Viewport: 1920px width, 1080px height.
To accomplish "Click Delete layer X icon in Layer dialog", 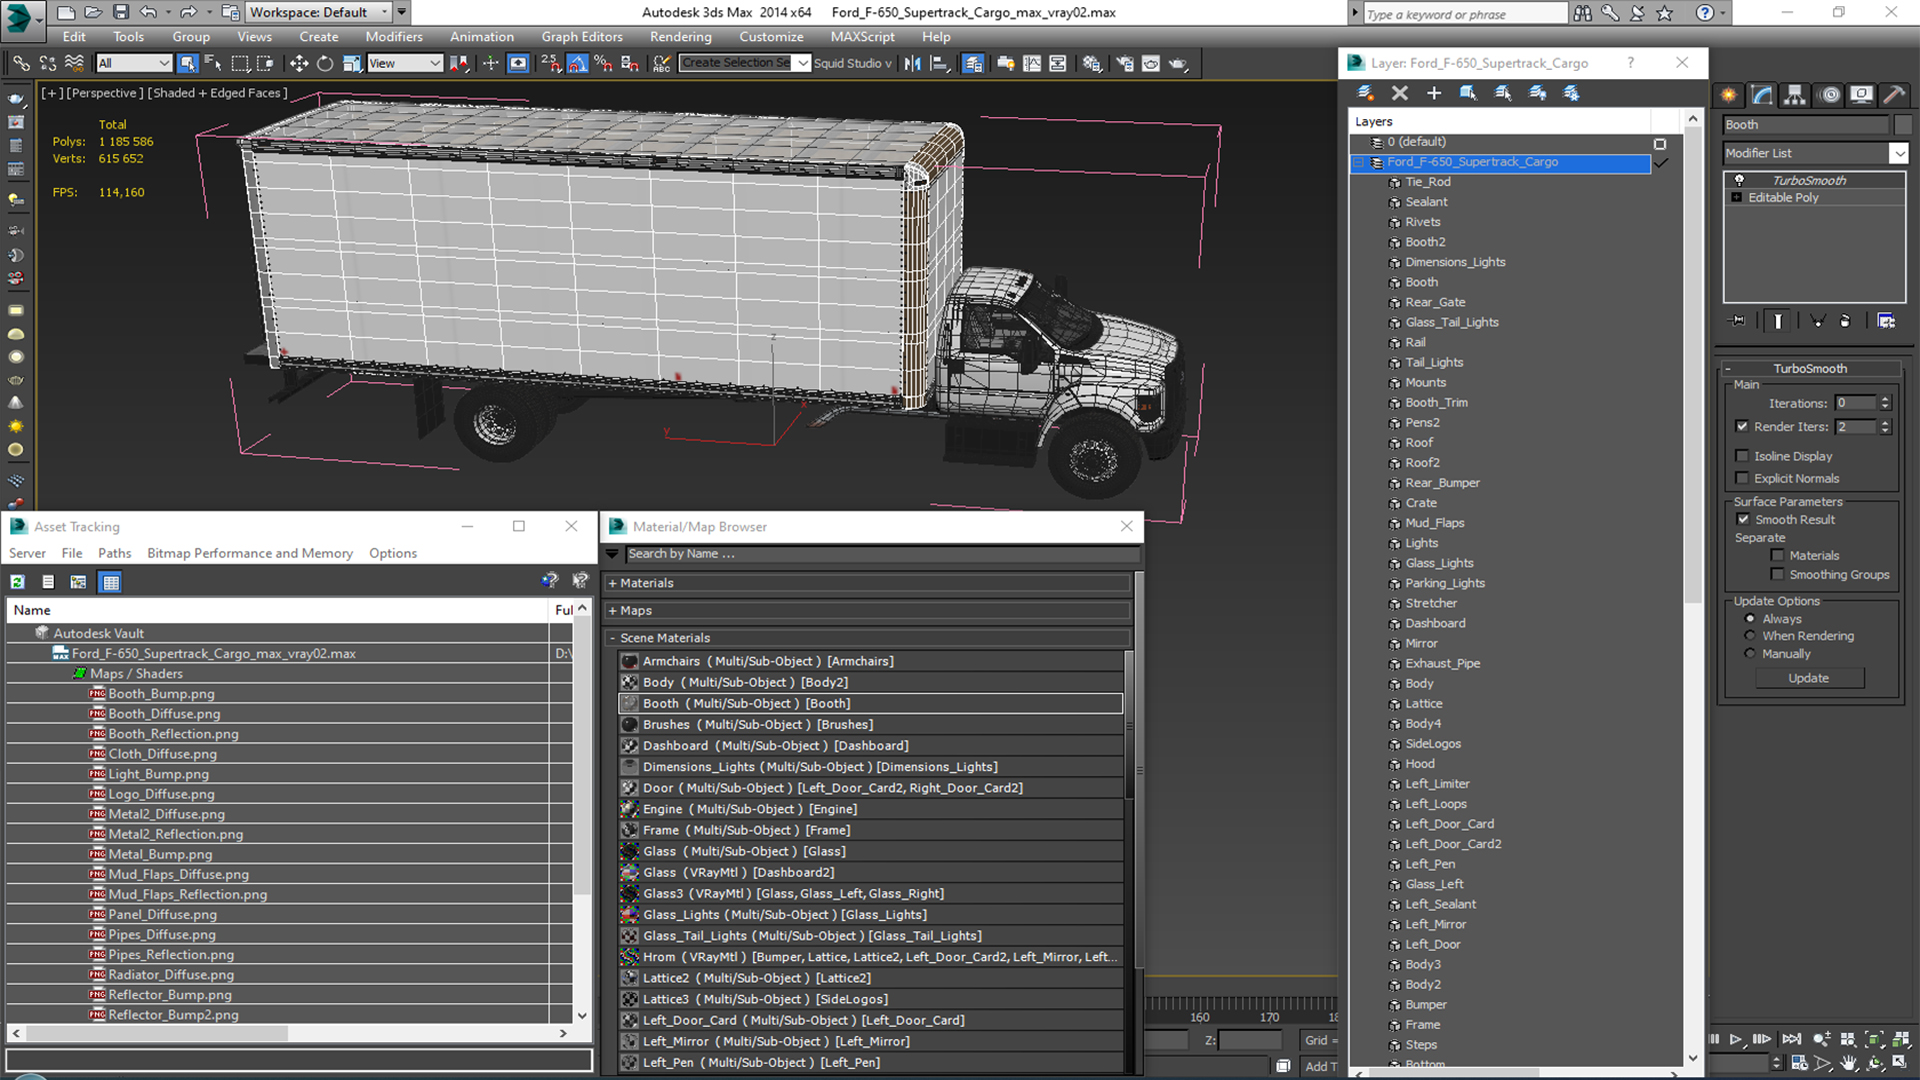I will 1400,93.
